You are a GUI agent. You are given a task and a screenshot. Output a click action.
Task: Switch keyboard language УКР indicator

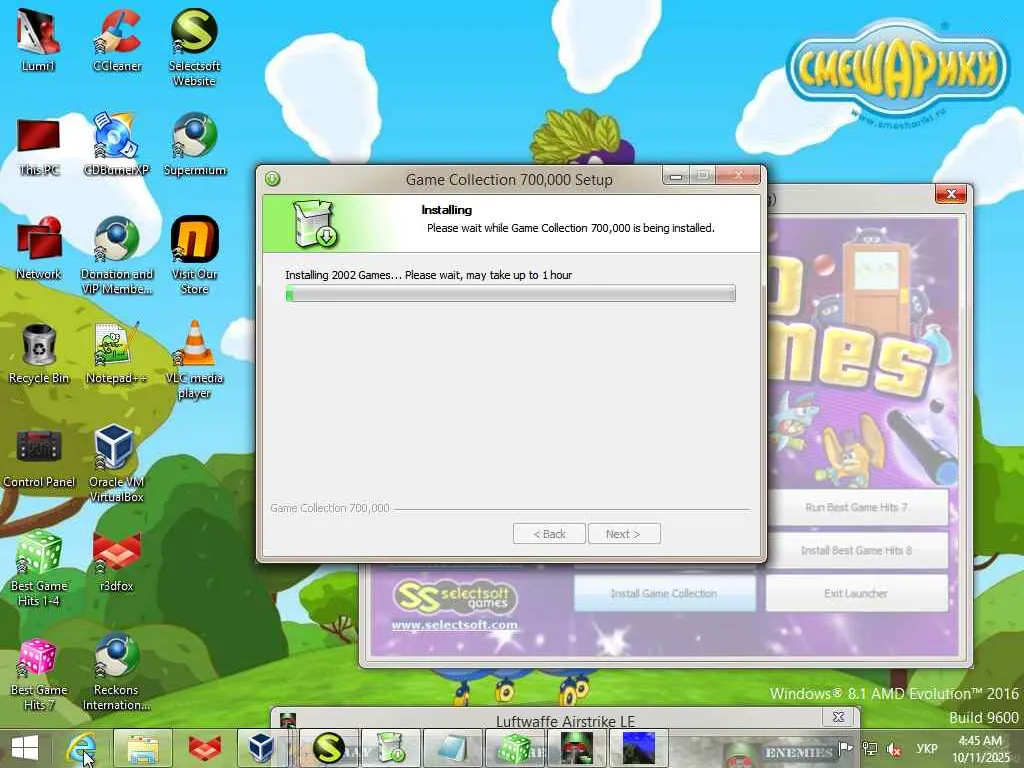tap(927, 748)
